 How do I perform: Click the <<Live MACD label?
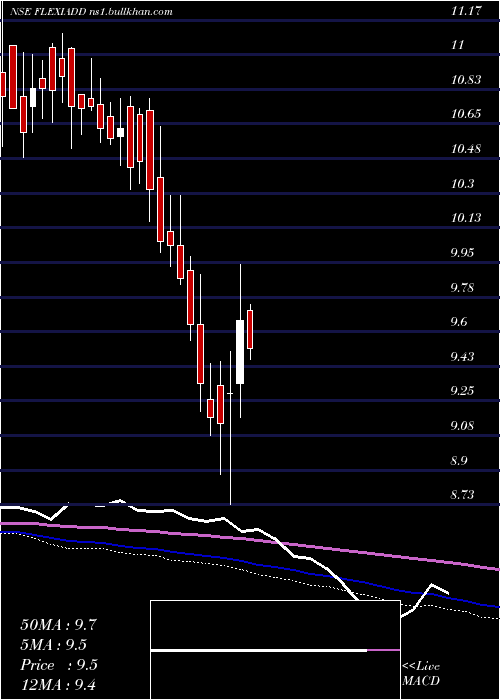click(421, 673)
